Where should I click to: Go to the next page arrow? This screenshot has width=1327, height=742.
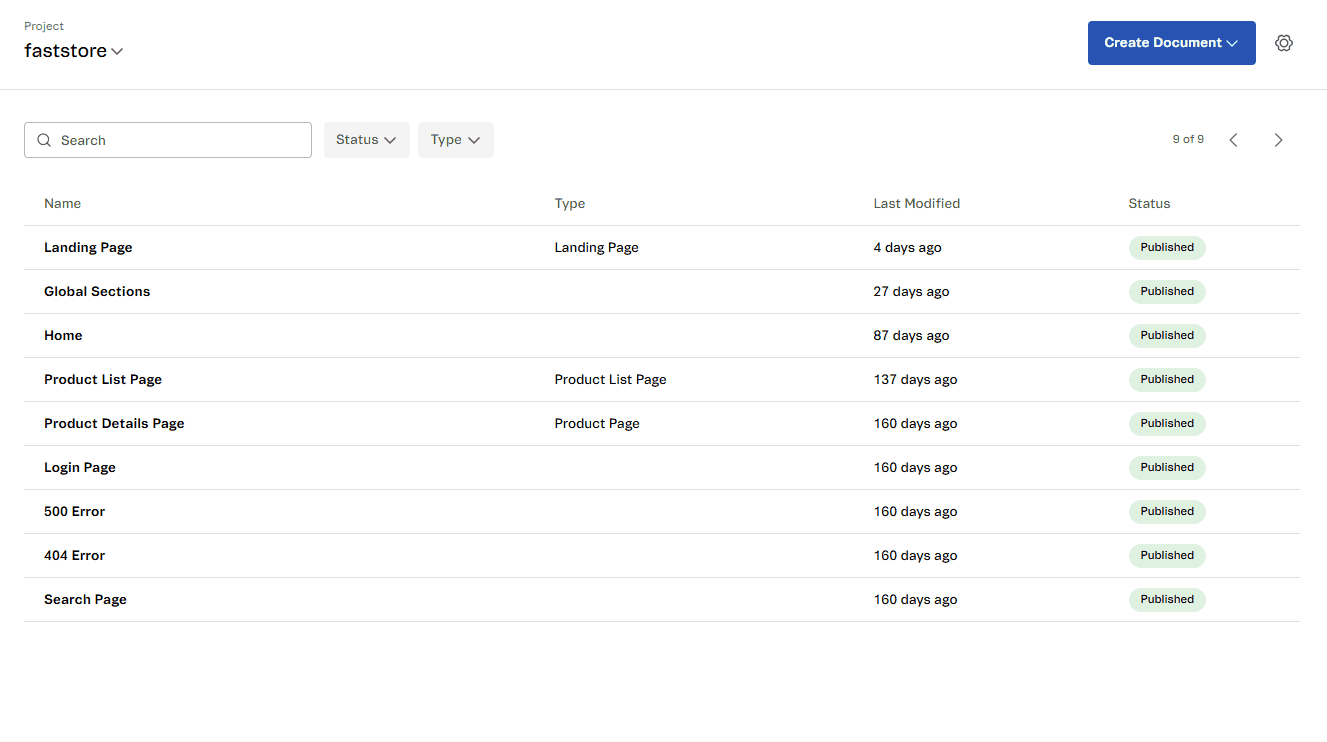pos(1278,140)
